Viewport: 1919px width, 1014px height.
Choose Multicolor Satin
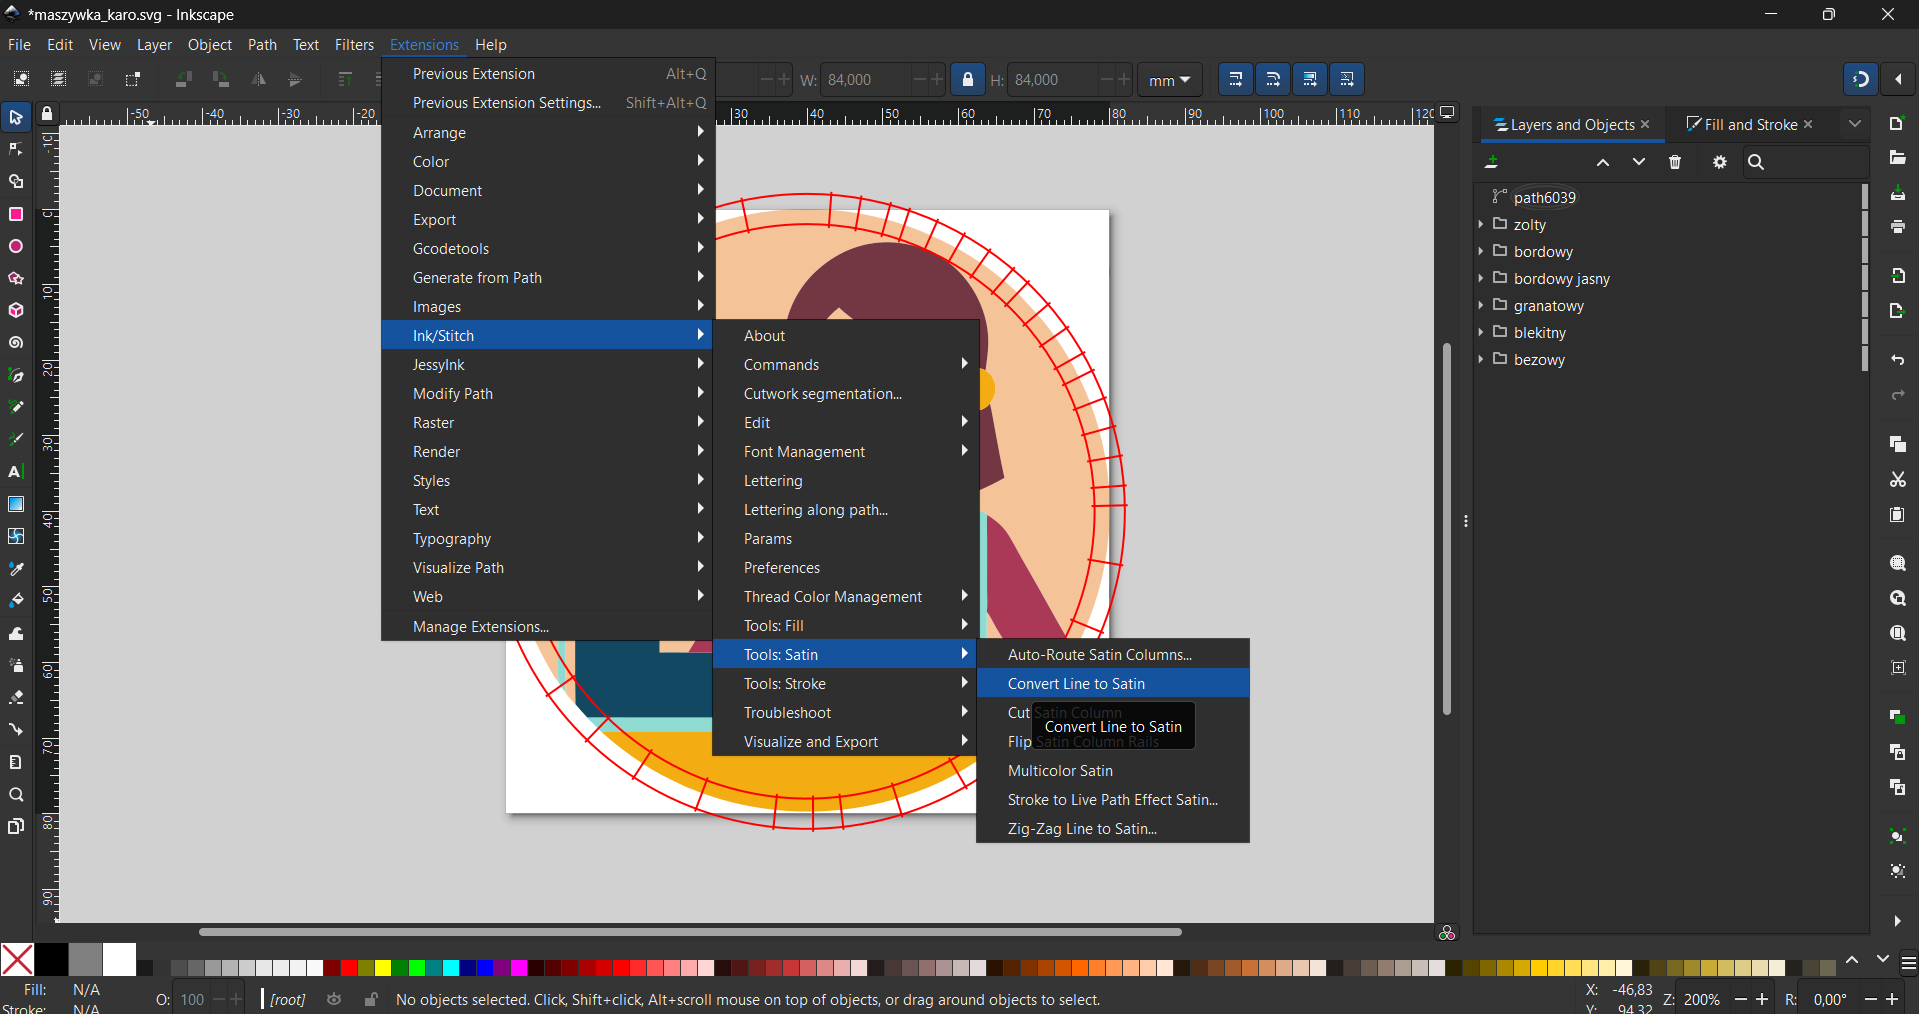[1113, 770]
